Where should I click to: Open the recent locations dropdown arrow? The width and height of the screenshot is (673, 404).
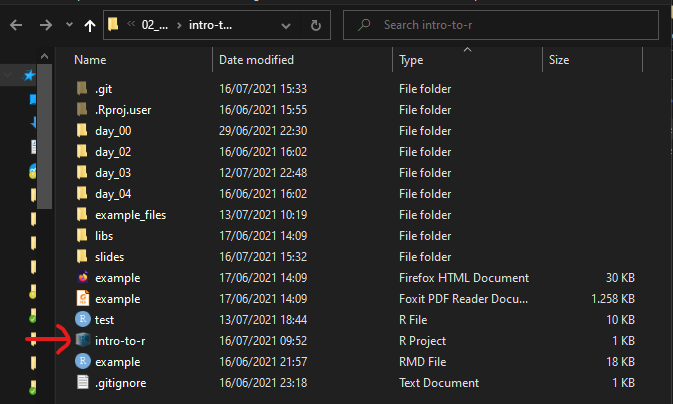[68, 24]
